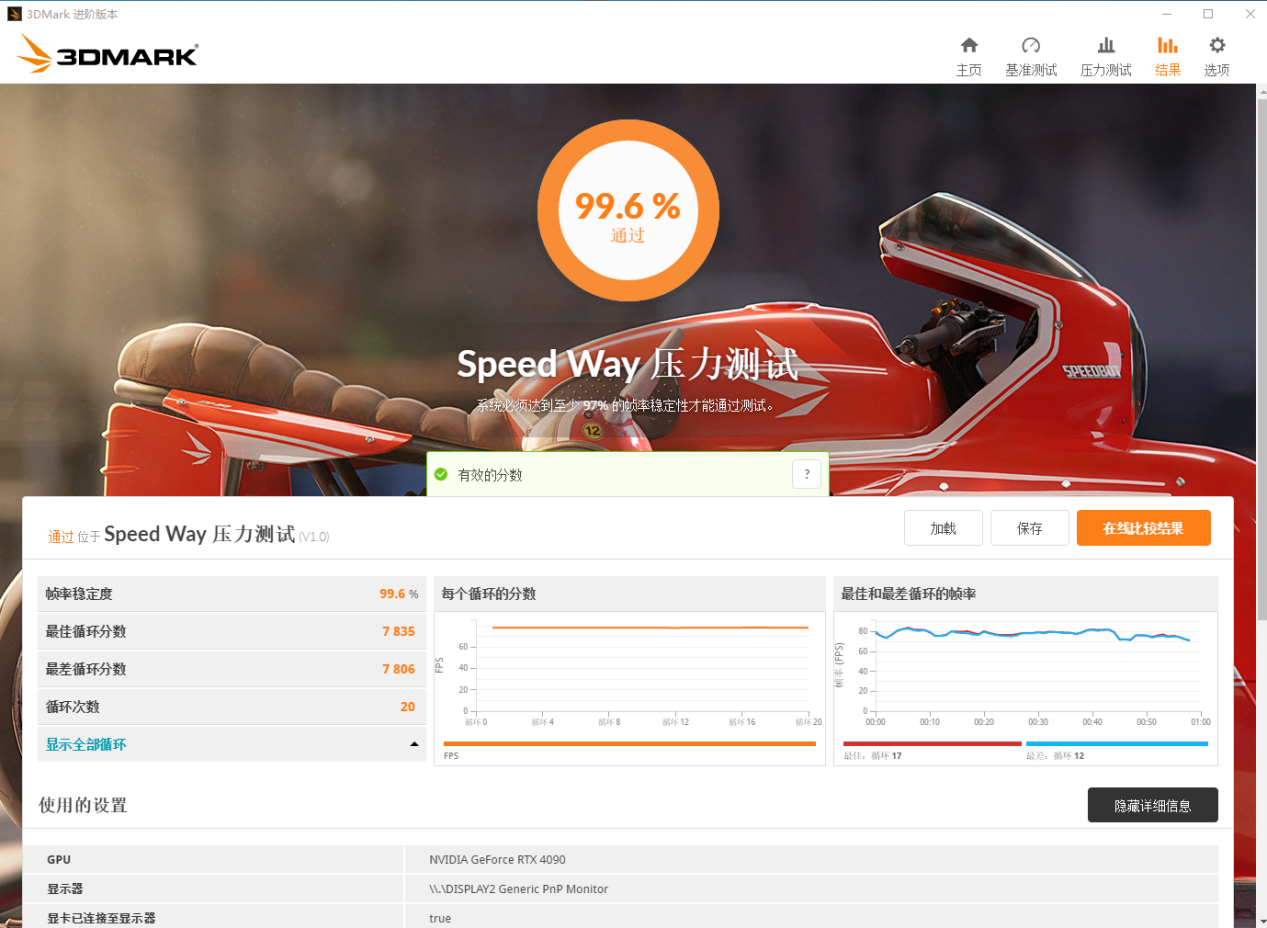Image resolution: width=1267 pixels, height=928 pixels.
Task: Open Options (选项) gear
Action: point(1217,57)
